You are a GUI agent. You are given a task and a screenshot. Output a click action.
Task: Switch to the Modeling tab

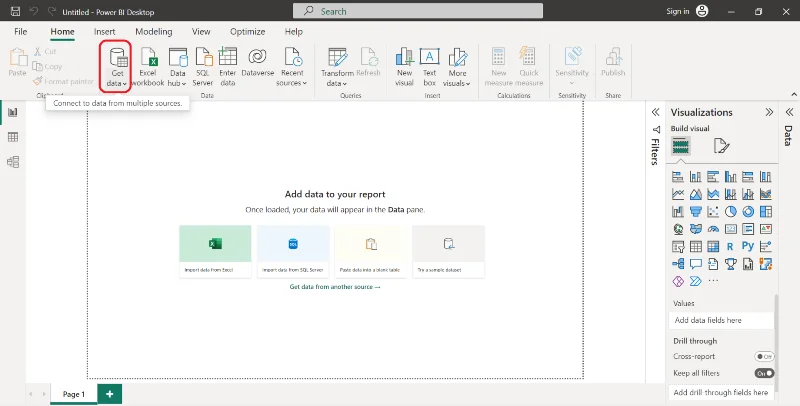click(154, 32)
